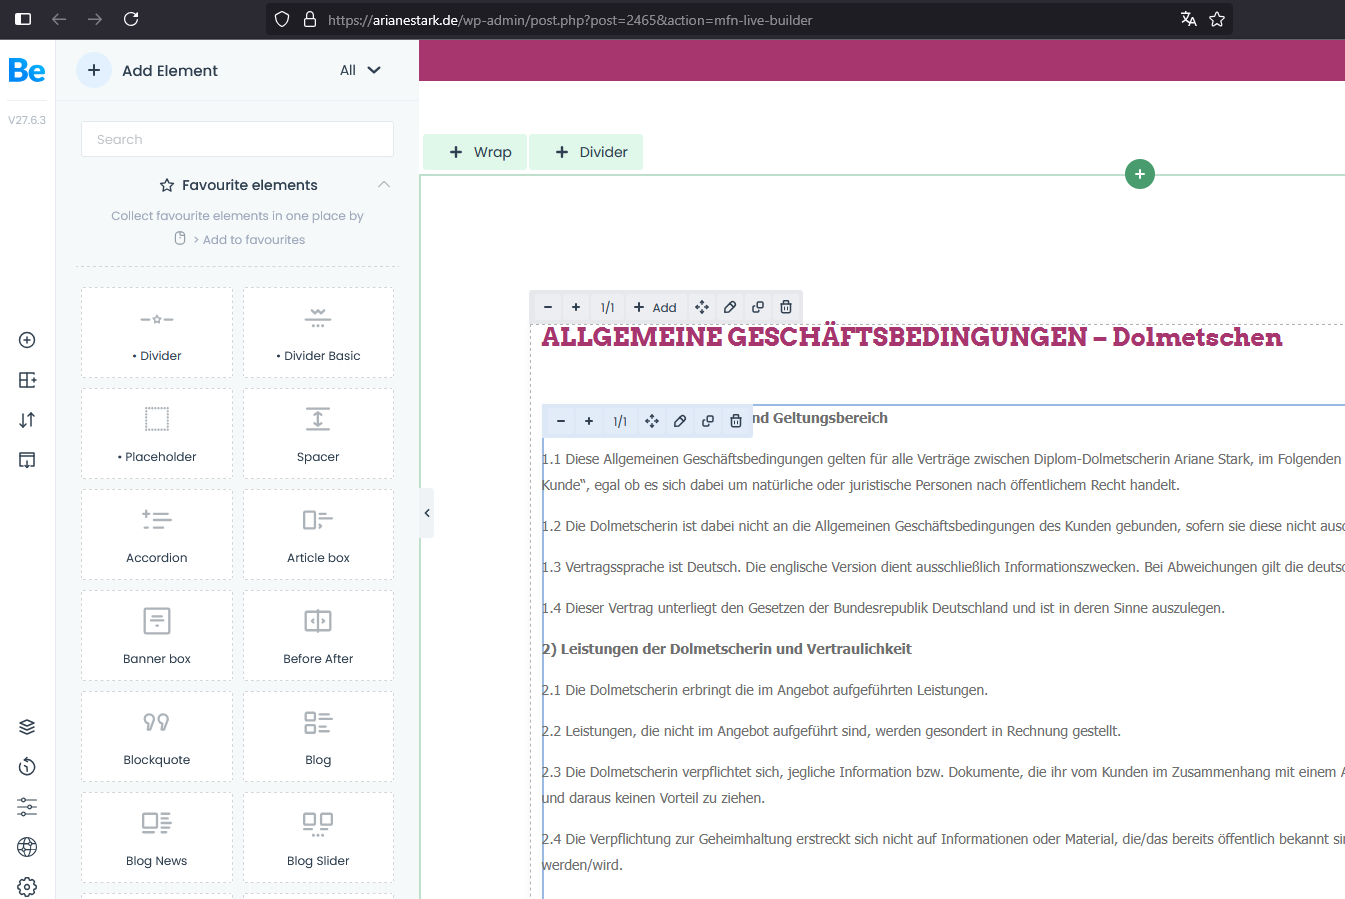Clone the heading wrap using copy icon
The width and height of the screenshot is (1345, 899).
pyautogui.click(x=758, y=307)
